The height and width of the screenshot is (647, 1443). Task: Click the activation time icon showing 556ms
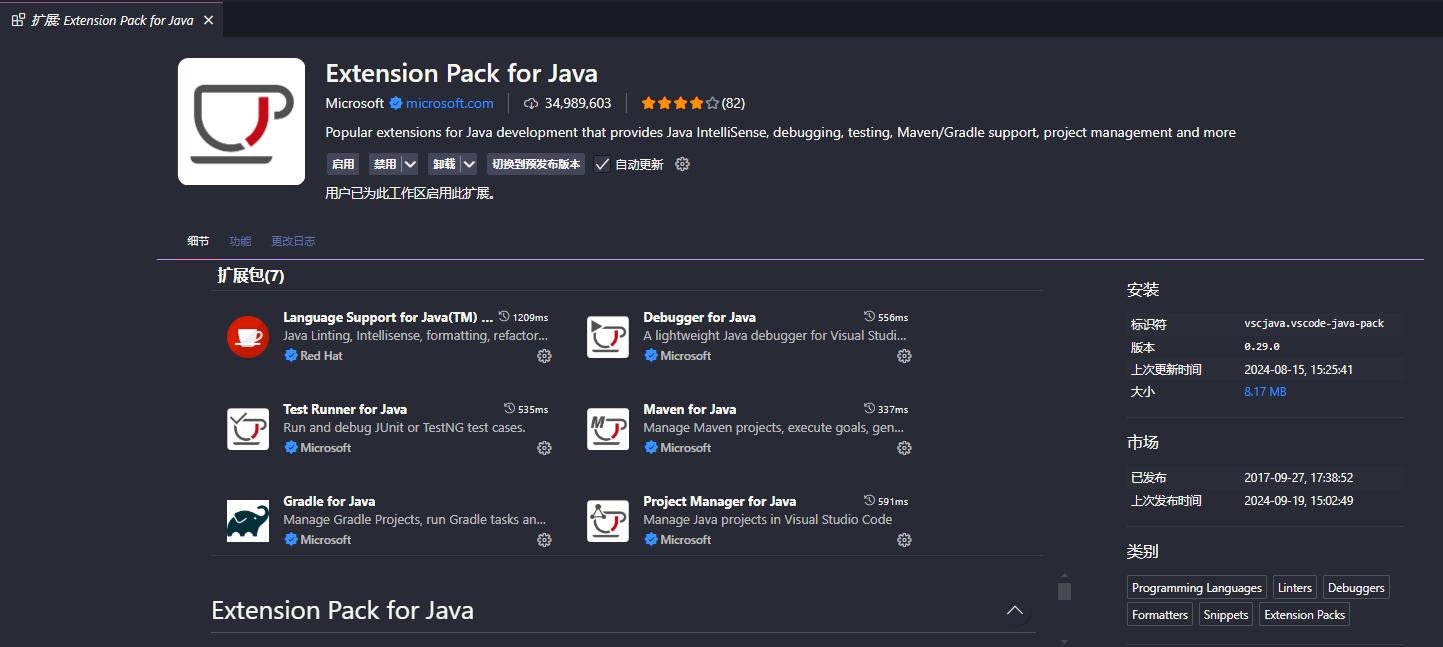click(x=869, y=317)
